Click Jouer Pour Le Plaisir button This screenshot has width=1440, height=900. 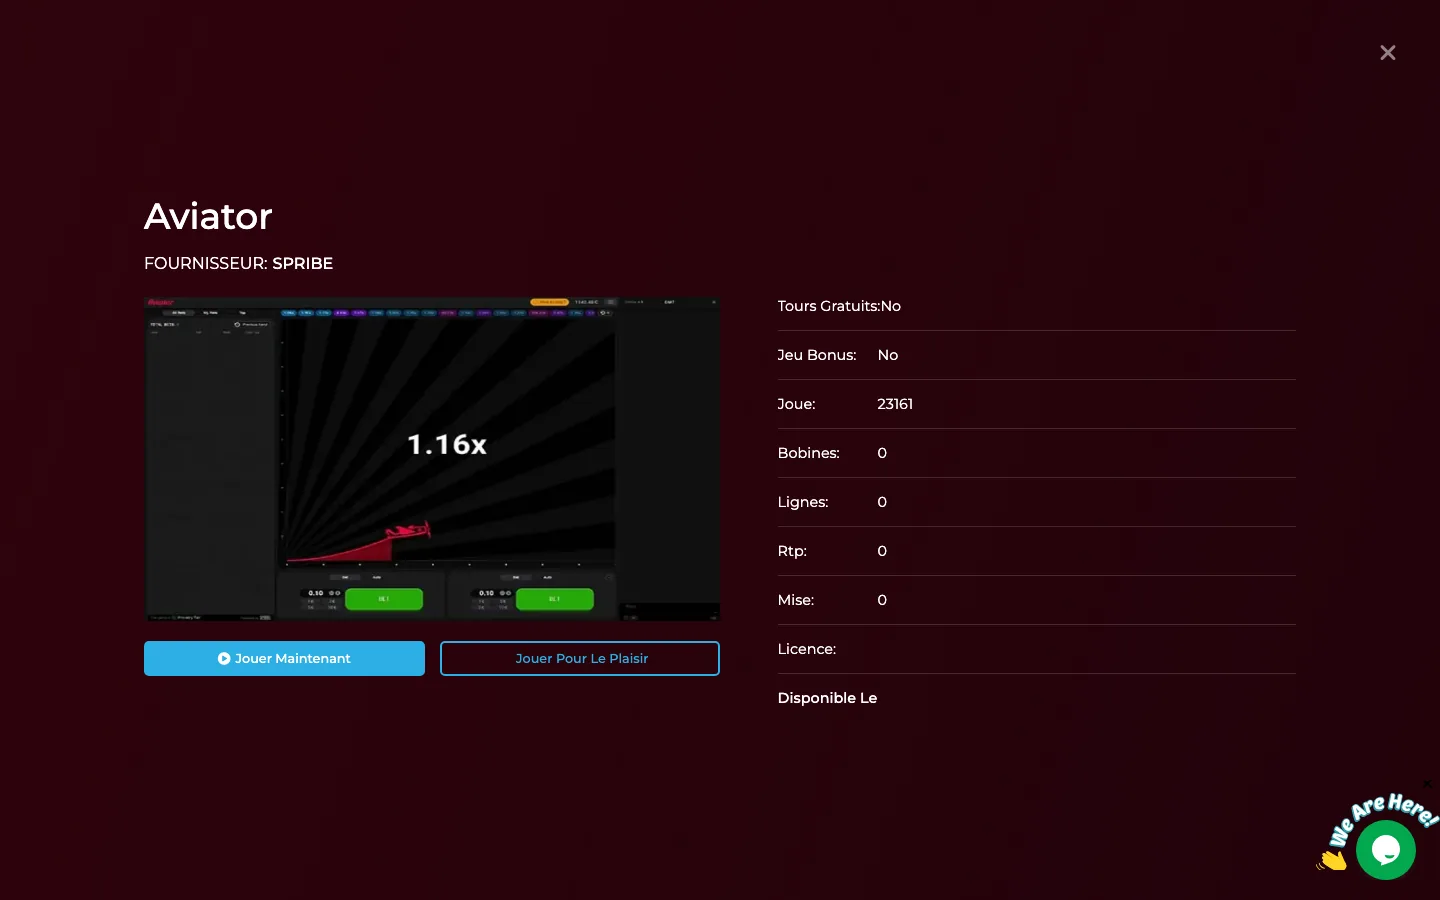tap(580, 658)
